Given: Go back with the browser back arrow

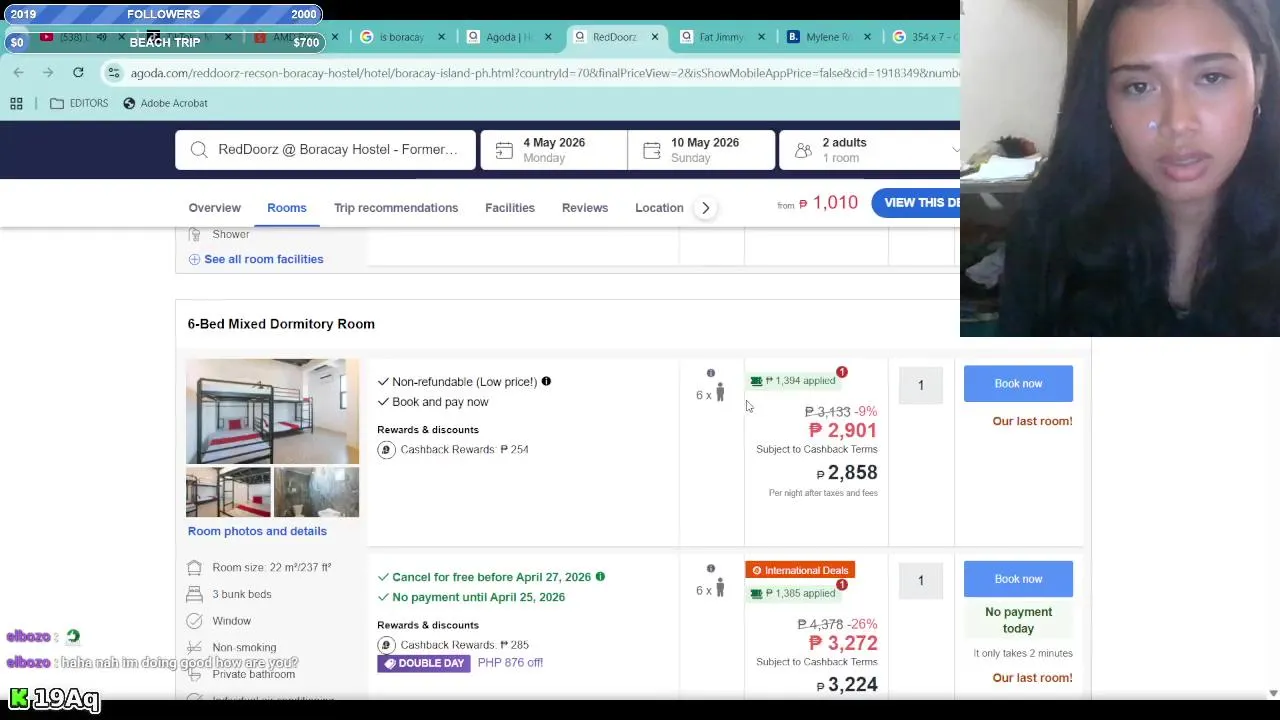Looking at the screenshot, I should coord(18,72).
